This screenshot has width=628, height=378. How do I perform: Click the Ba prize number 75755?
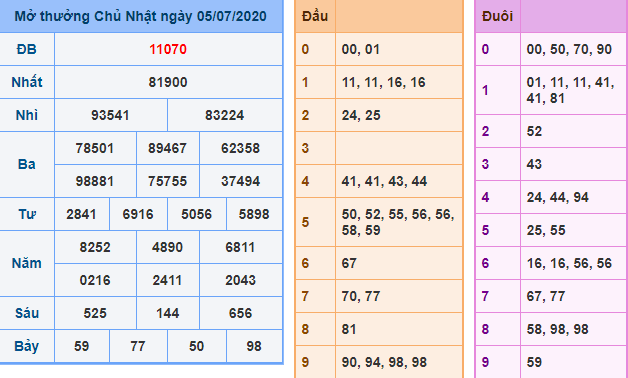coord(167,181)
